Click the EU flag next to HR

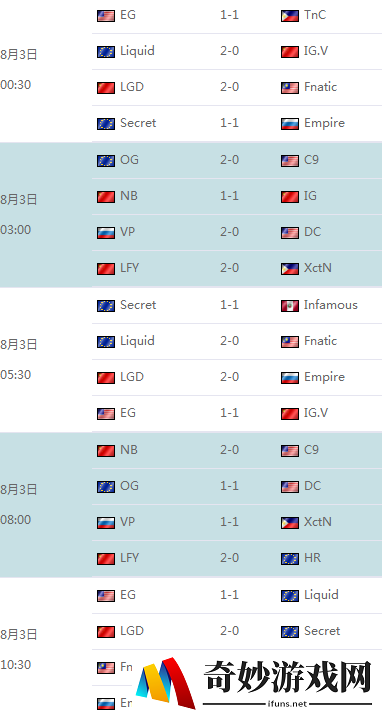289,559
